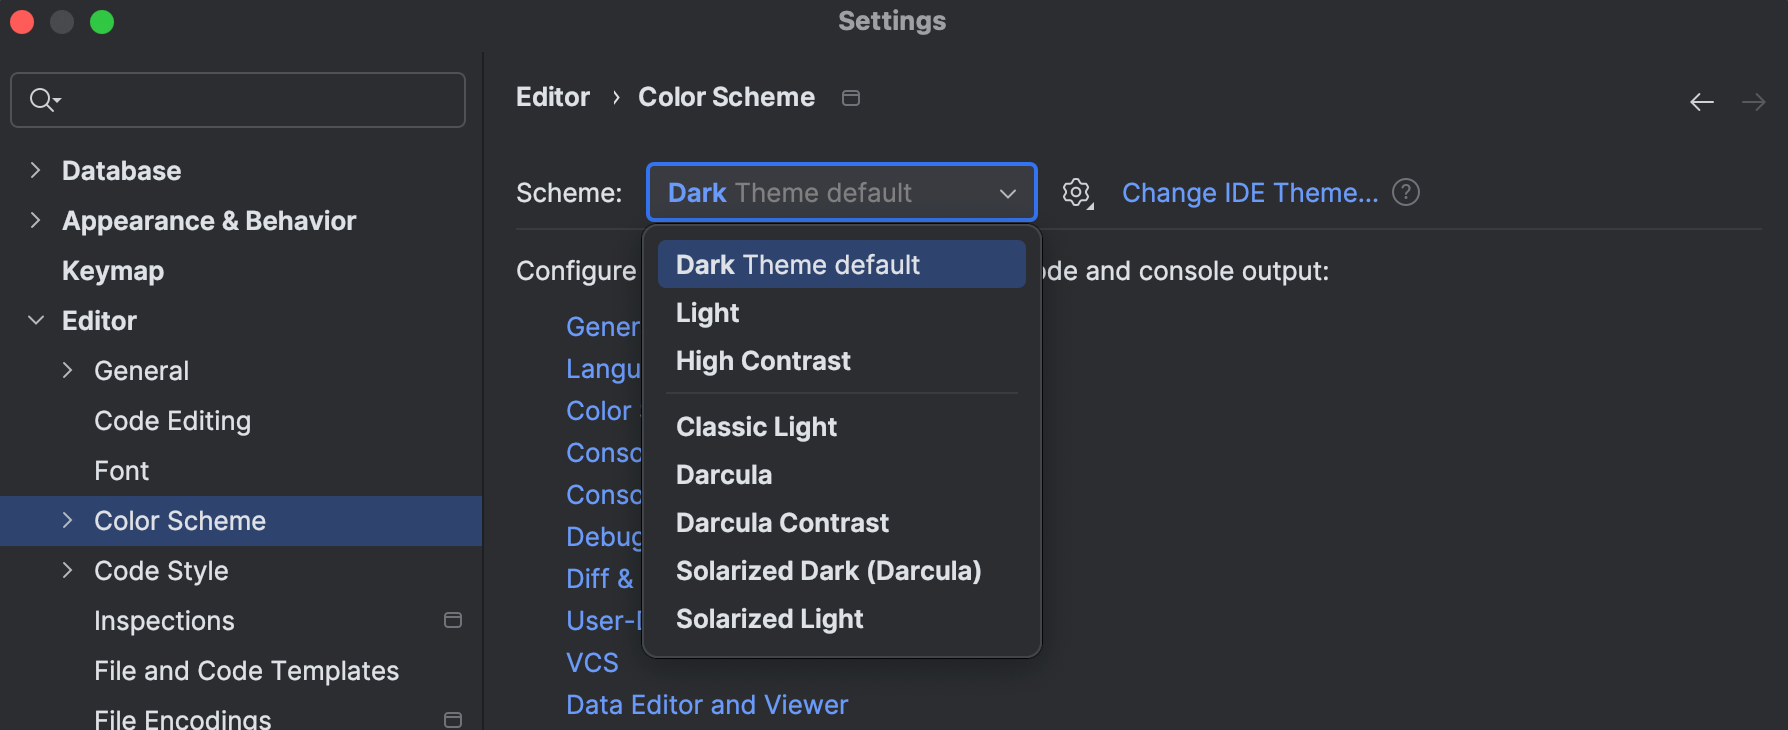The width and height of the screenshot is (1788, 730).
Task: Click the help question mark beside Change IDE Theme
Action: 1405,192
